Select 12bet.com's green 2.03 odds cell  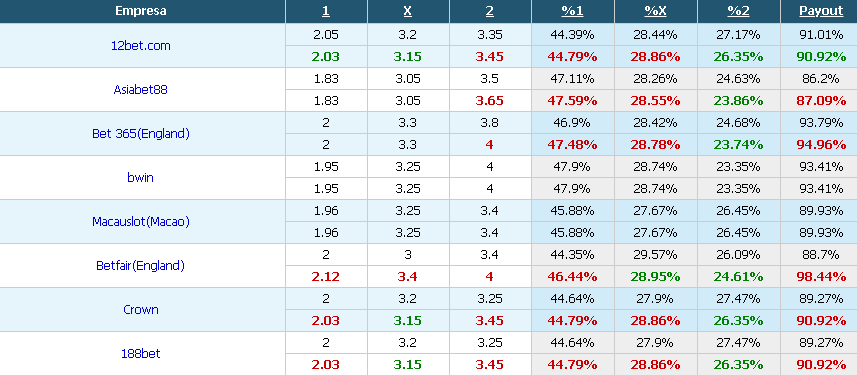[x=326, y=57]
